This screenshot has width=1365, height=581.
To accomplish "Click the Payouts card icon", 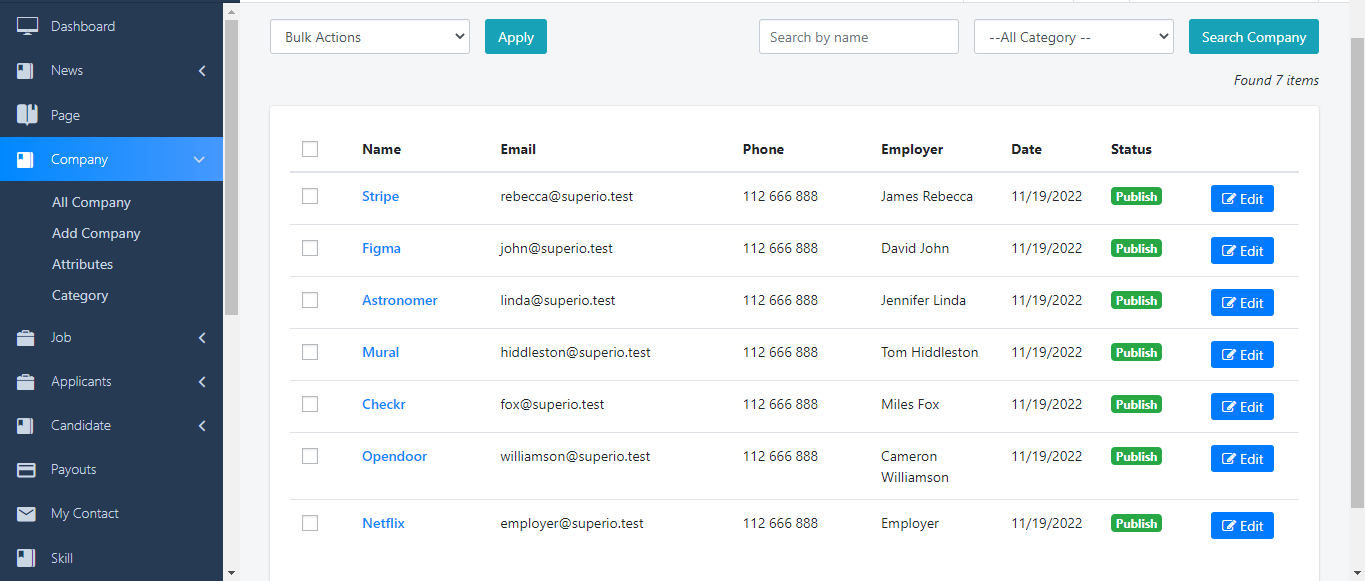I will (x=27, y=470).
